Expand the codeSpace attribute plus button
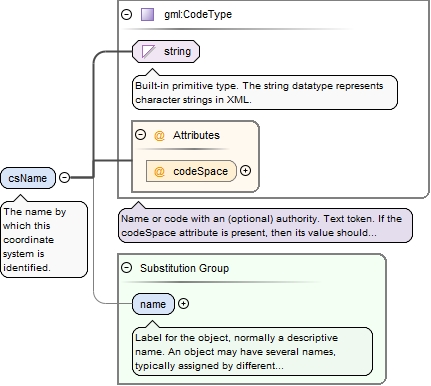The height and width of the screenshot is (386, 431). (245, 171)
